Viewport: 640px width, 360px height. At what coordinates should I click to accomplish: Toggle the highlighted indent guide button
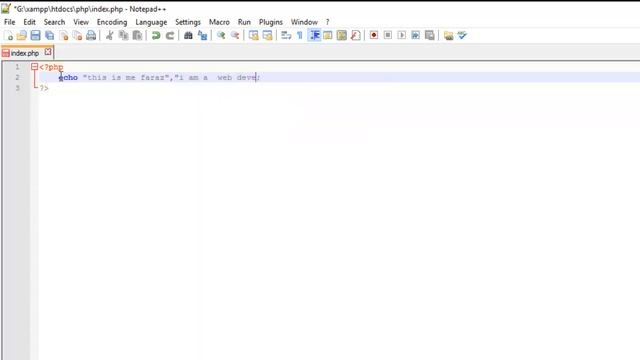pyautogui.click(x=314, y=36)
